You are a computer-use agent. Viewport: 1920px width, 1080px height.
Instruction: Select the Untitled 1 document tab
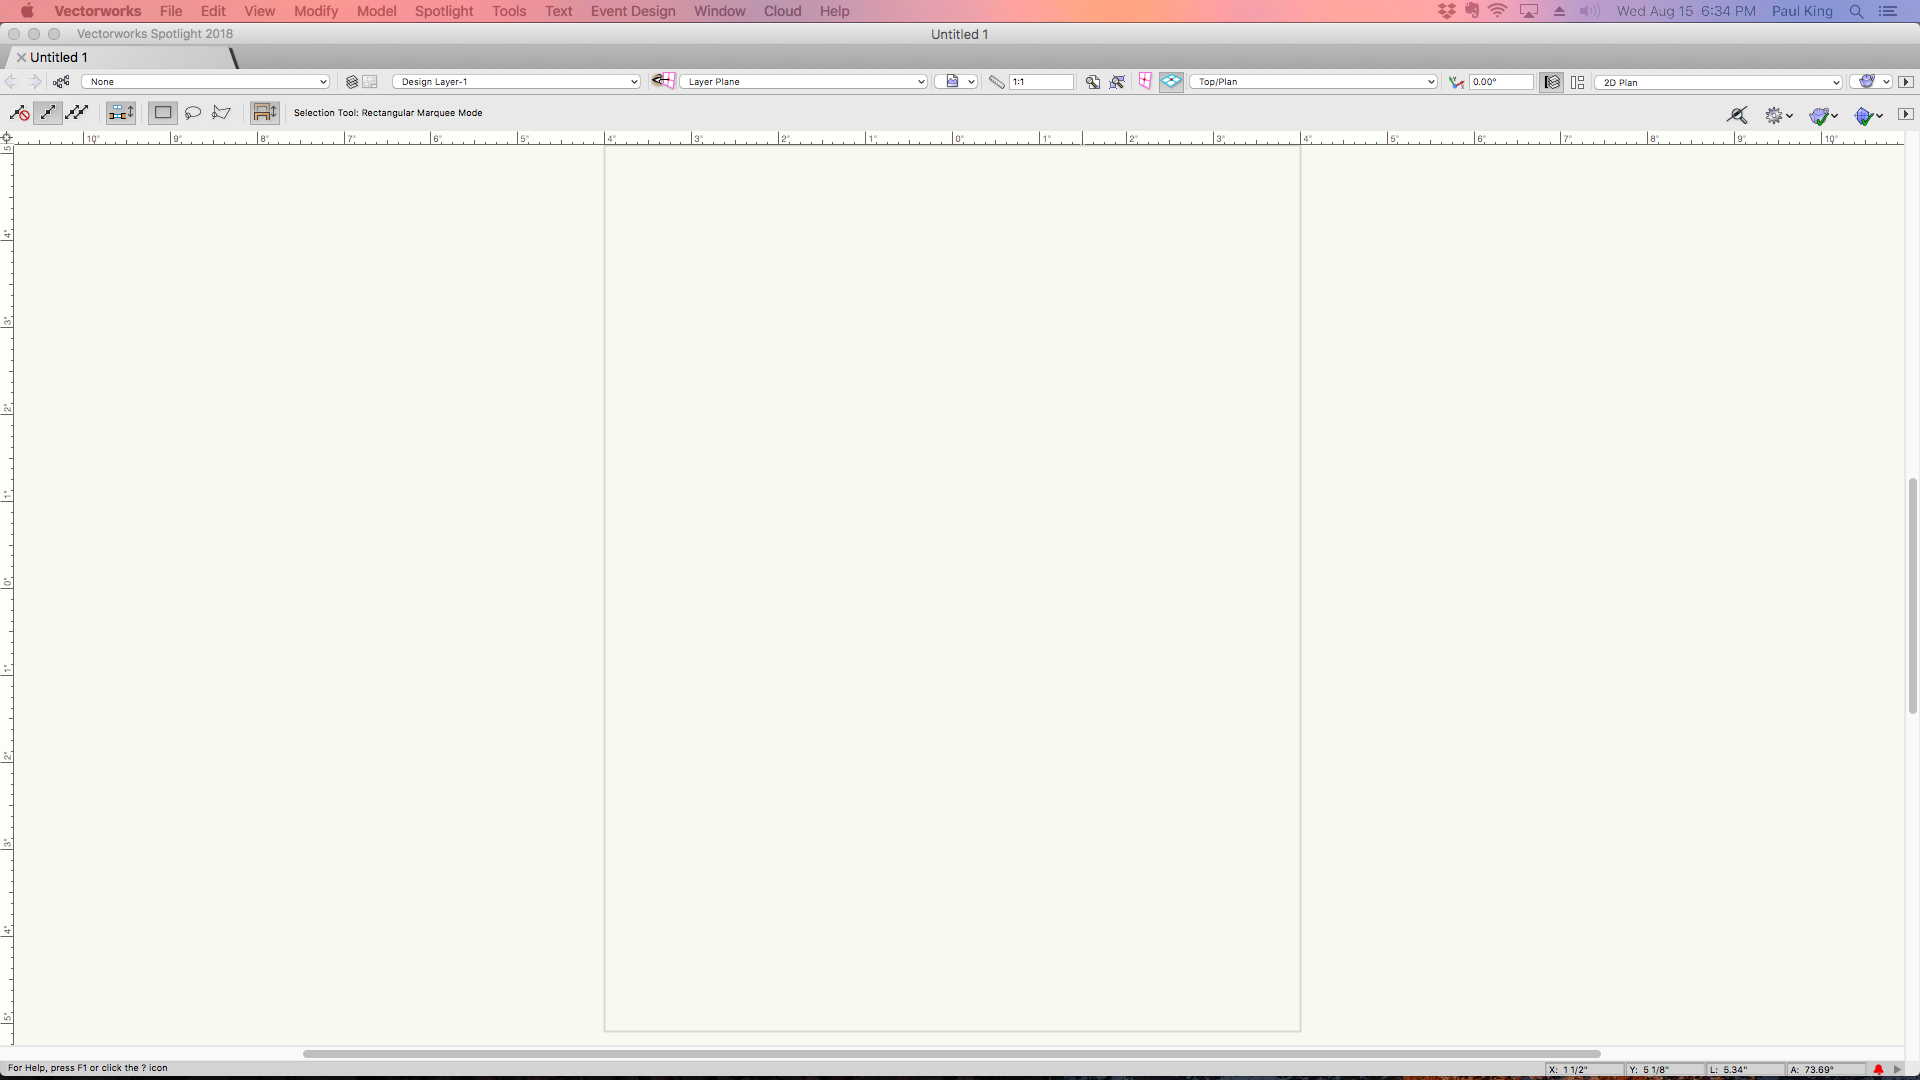pyautogui.click(x=60, y=57)
